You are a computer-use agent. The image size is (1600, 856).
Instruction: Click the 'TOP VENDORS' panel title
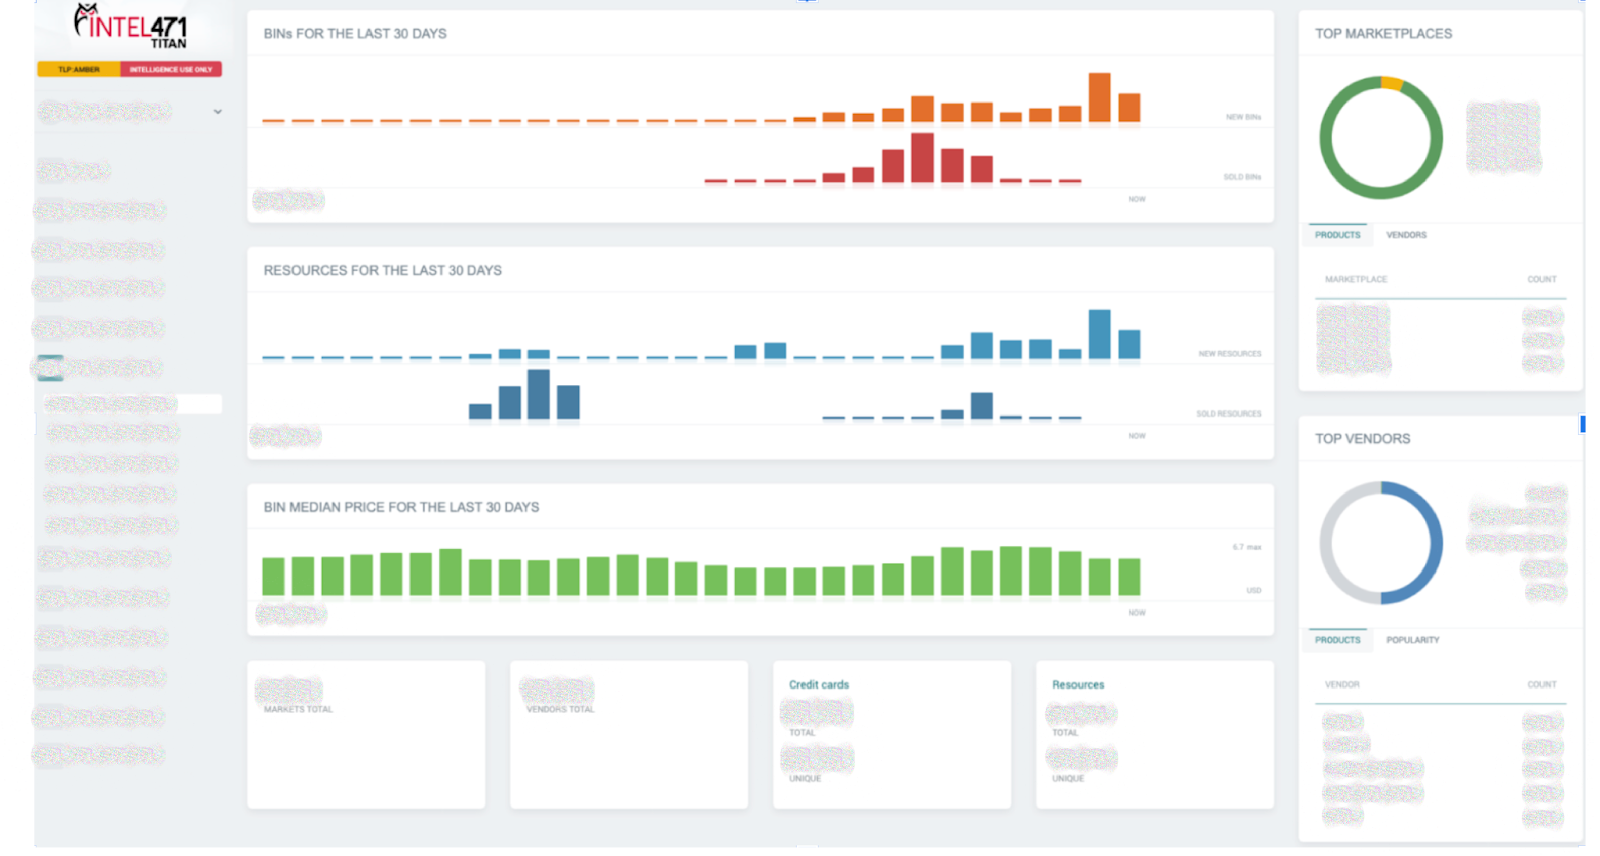point(1362,438)
